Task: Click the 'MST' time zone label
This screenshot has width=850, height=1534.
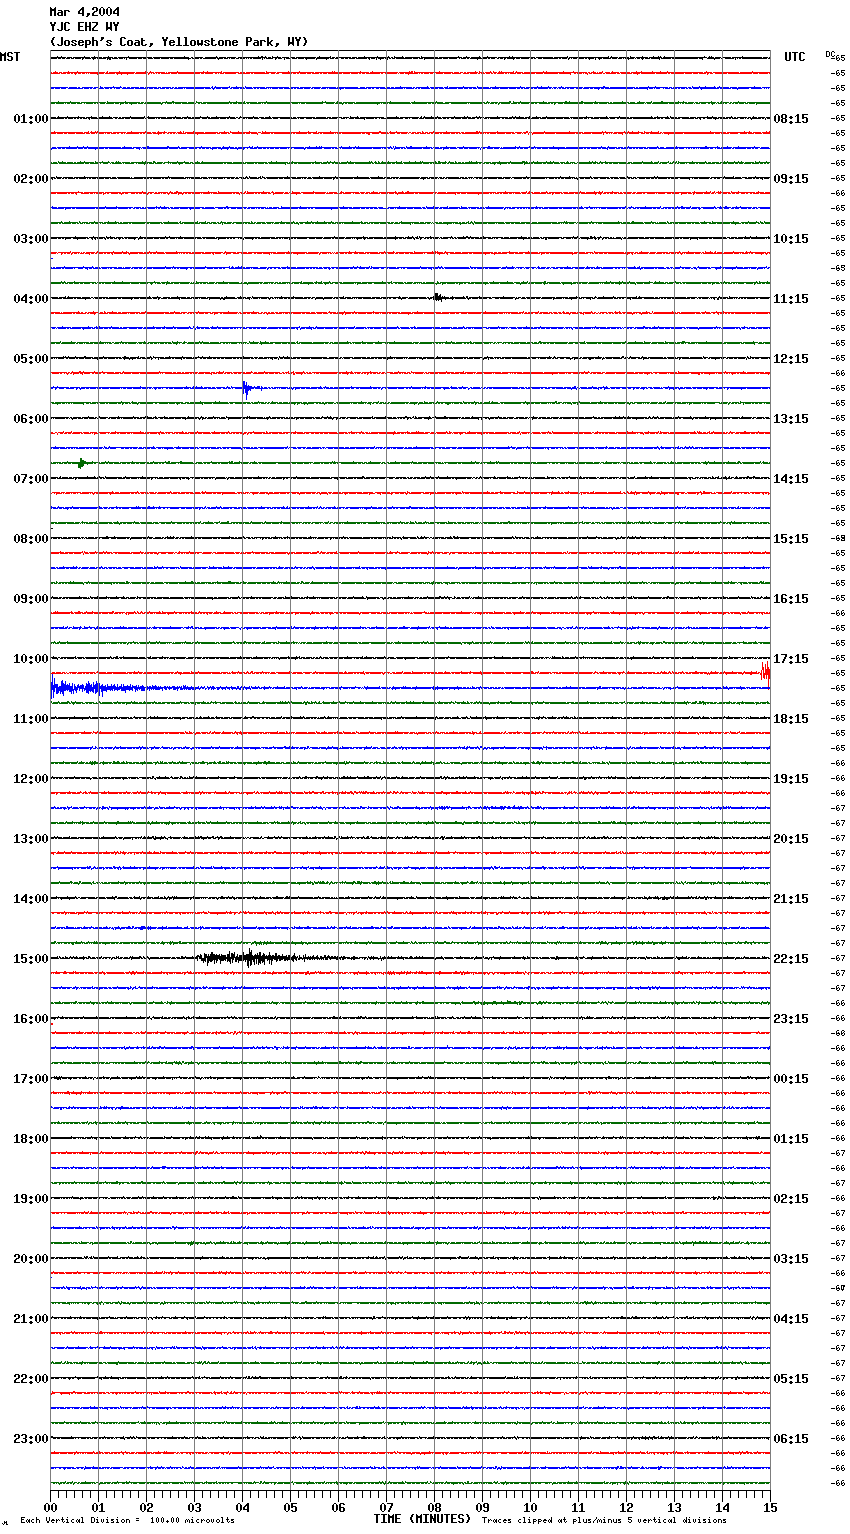Action: (10, 57)
